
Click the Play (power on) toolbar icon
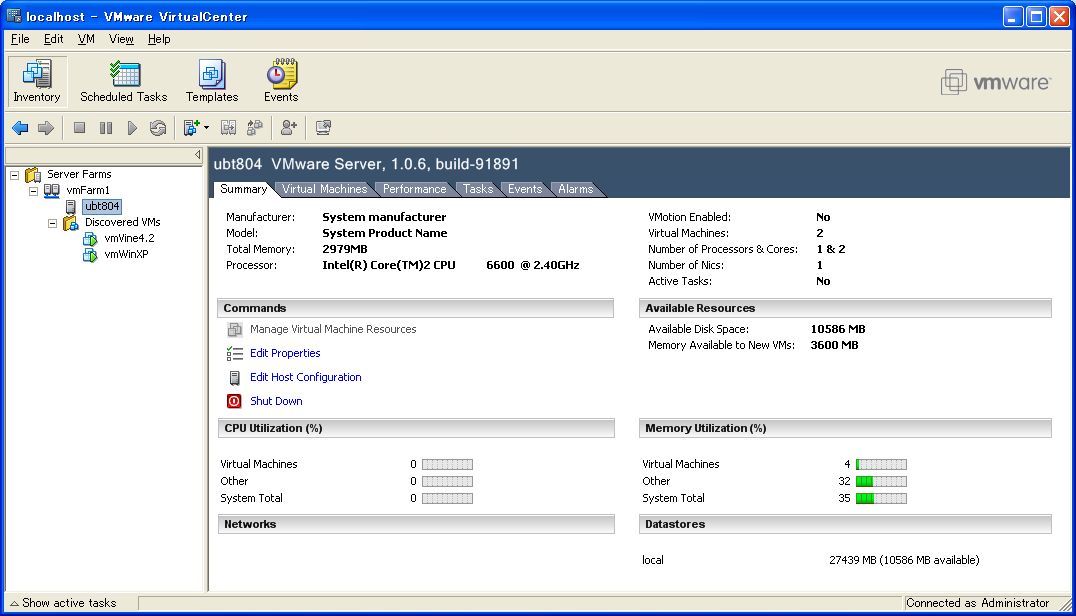pyautogui.click(x=132, y=128)
